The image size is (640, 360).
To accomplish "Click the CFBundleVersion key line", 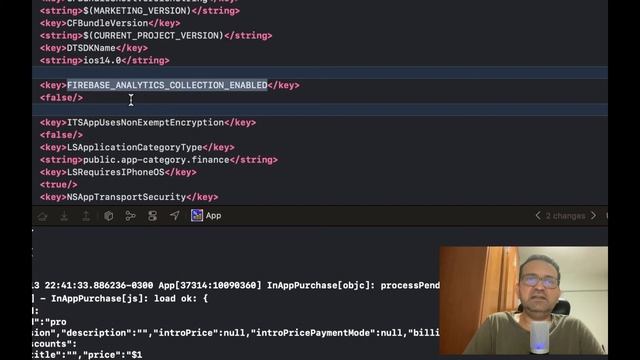I will pyautogui.click(x=110, y=23).
